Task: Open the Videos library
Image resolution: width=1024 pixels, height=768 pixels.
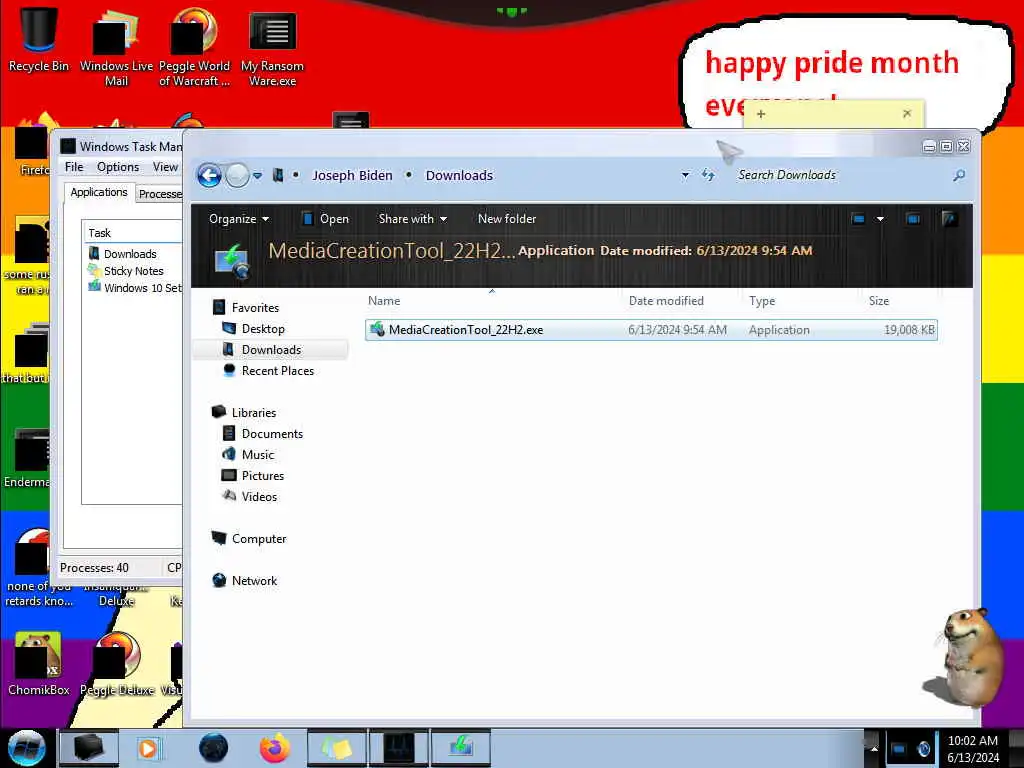Action: click(249, 496)
